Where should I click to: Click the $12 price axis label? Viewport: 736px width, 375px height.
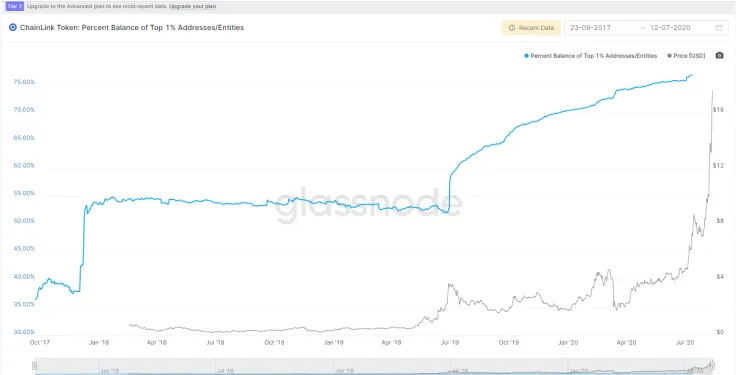click(718, 166)
